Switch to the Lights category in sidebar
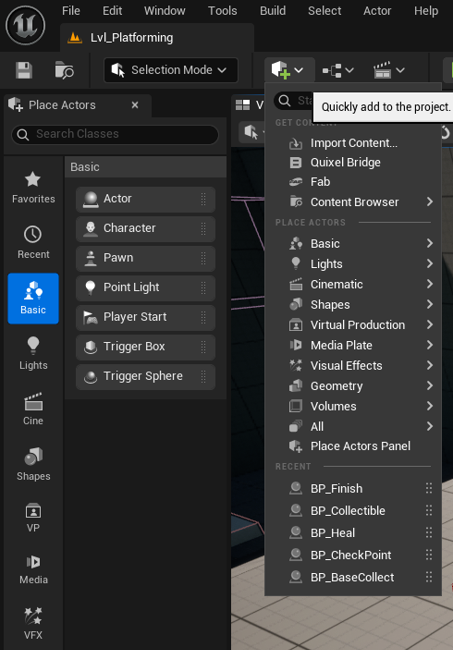Screen dimensions: 453x650 tap(33, 354)
